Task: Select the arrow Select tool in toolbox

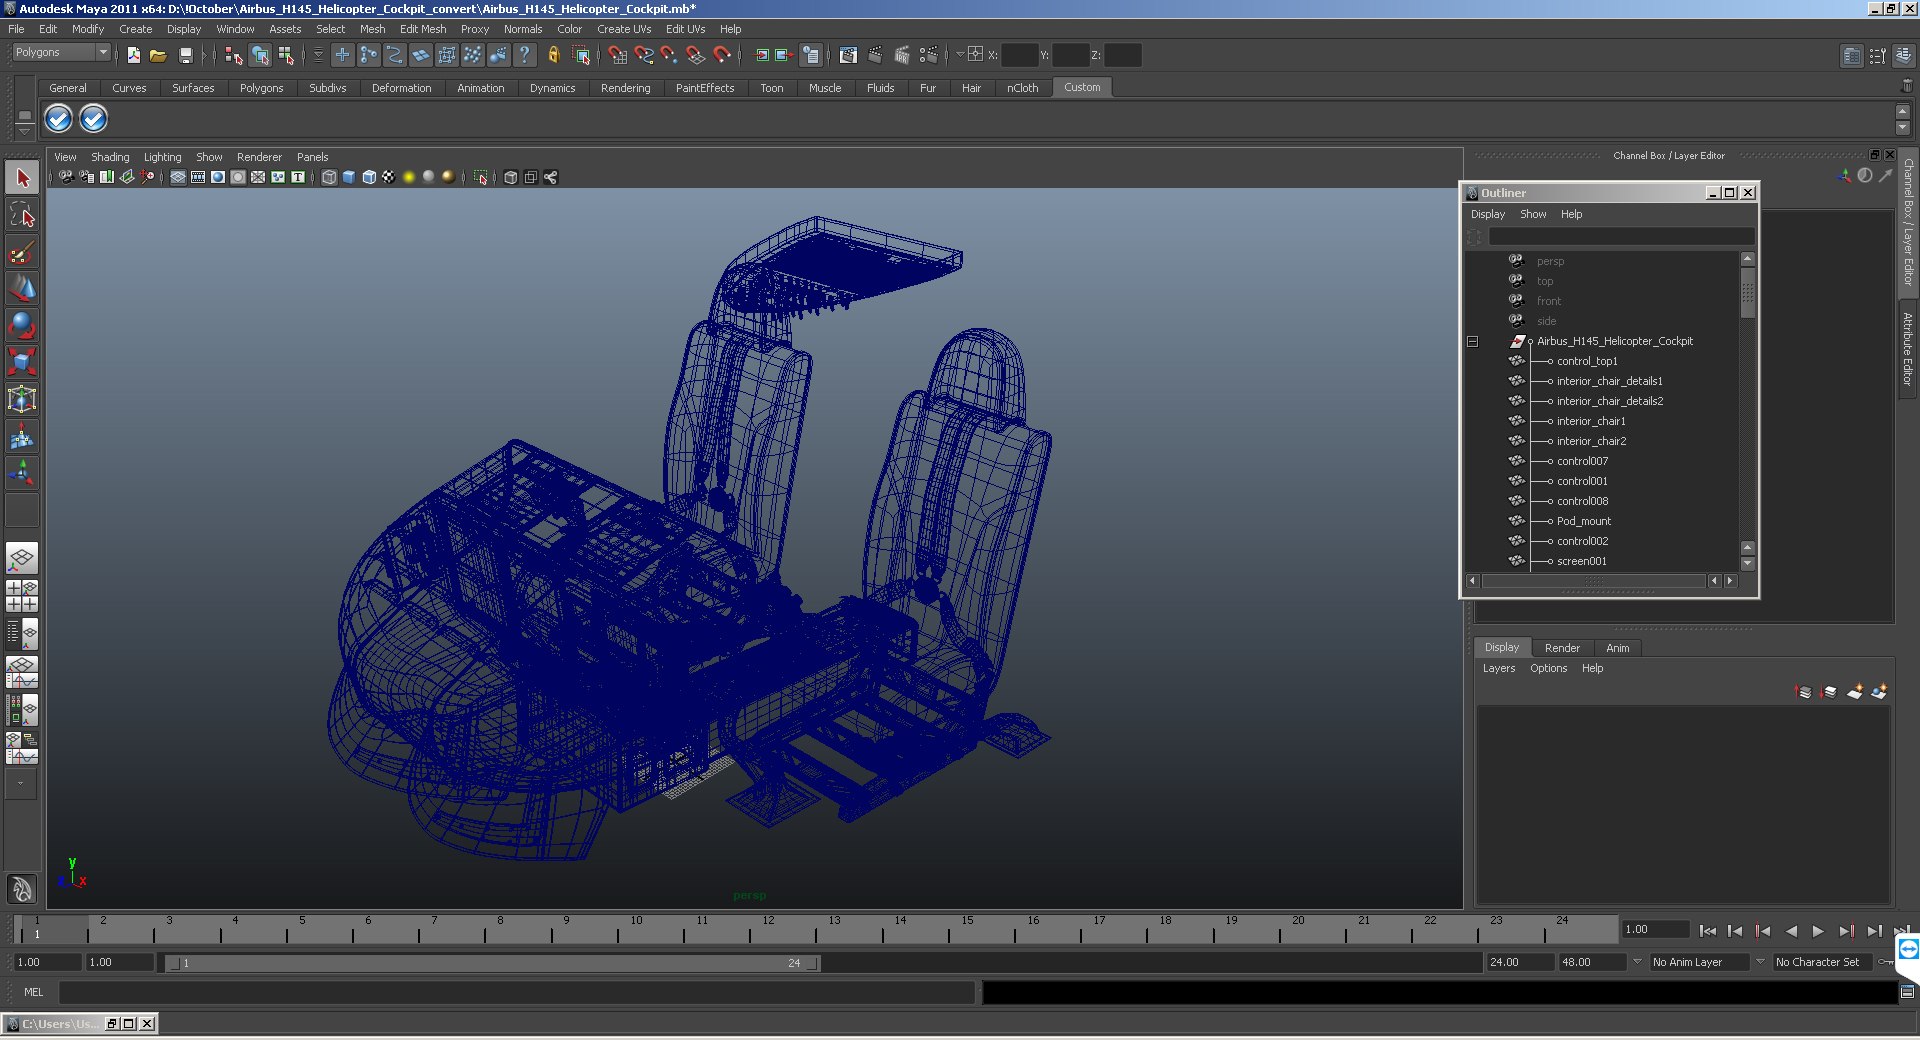Action: pyautogui.click(x=22, y=178)
